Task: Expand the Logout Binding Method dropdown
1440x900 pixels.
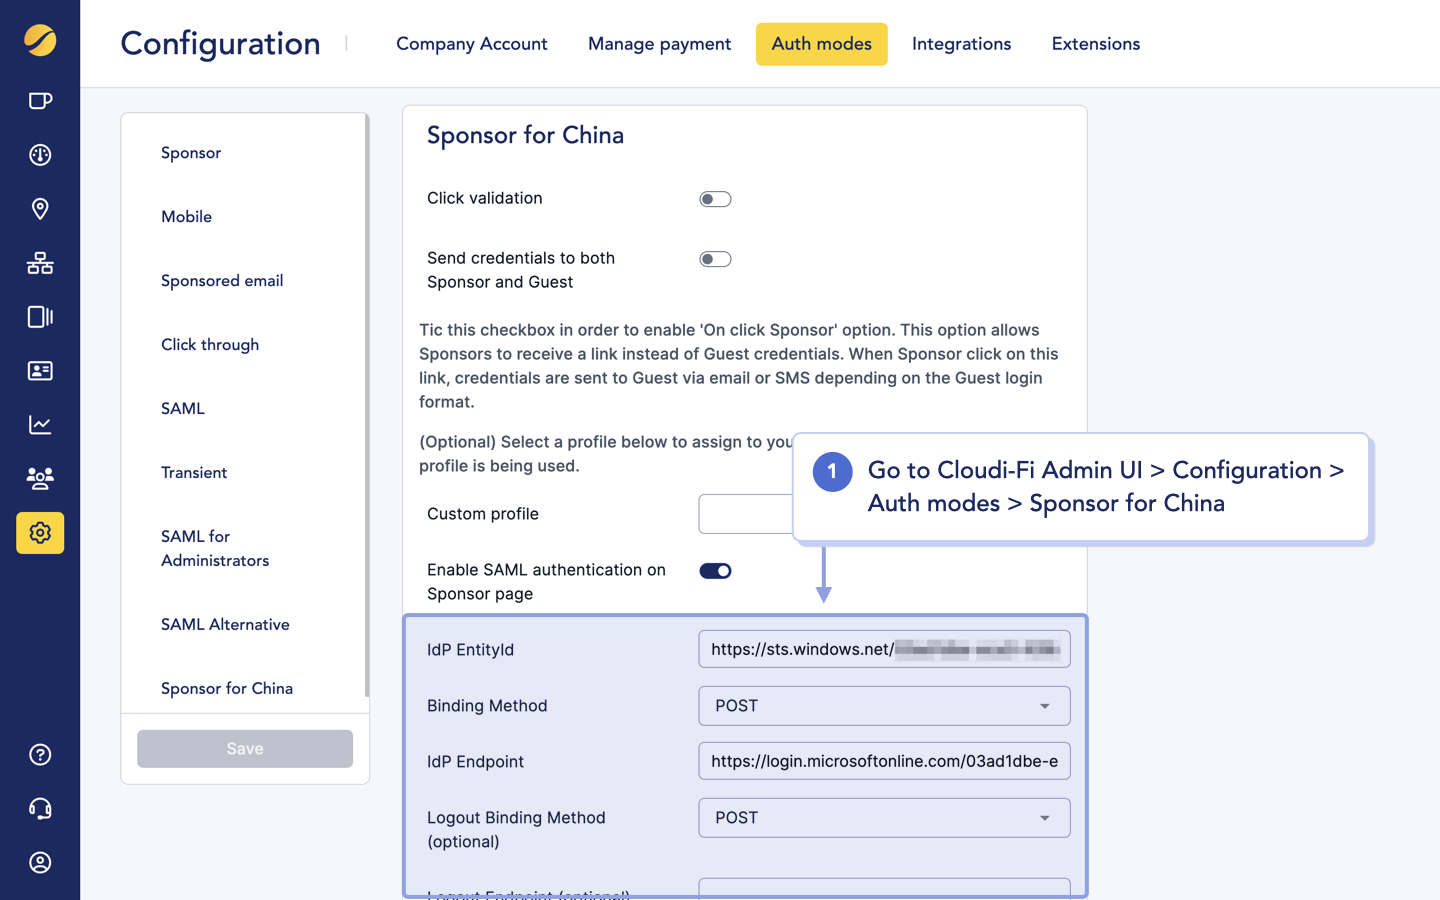Action: (x=883, y=818)
